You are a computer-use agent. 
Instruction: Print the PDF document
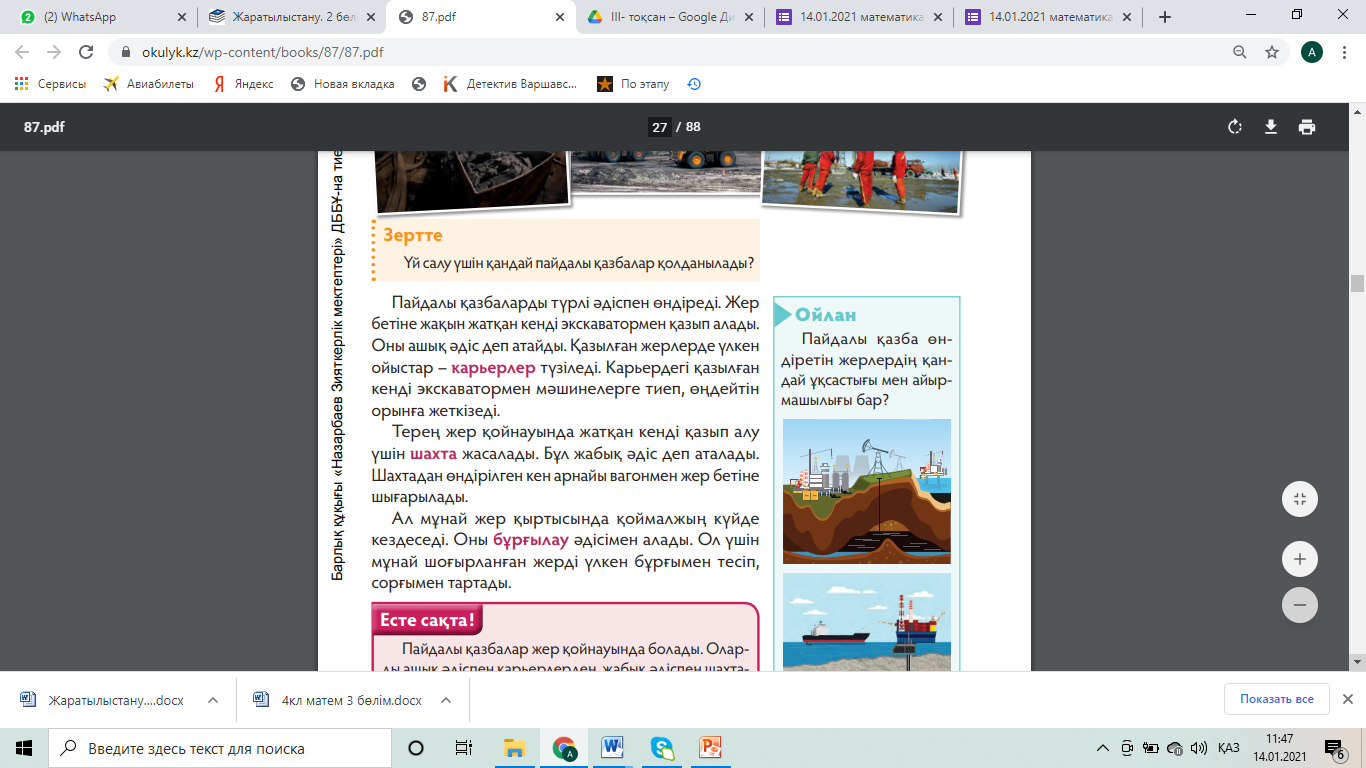(x=1307, y=127)
